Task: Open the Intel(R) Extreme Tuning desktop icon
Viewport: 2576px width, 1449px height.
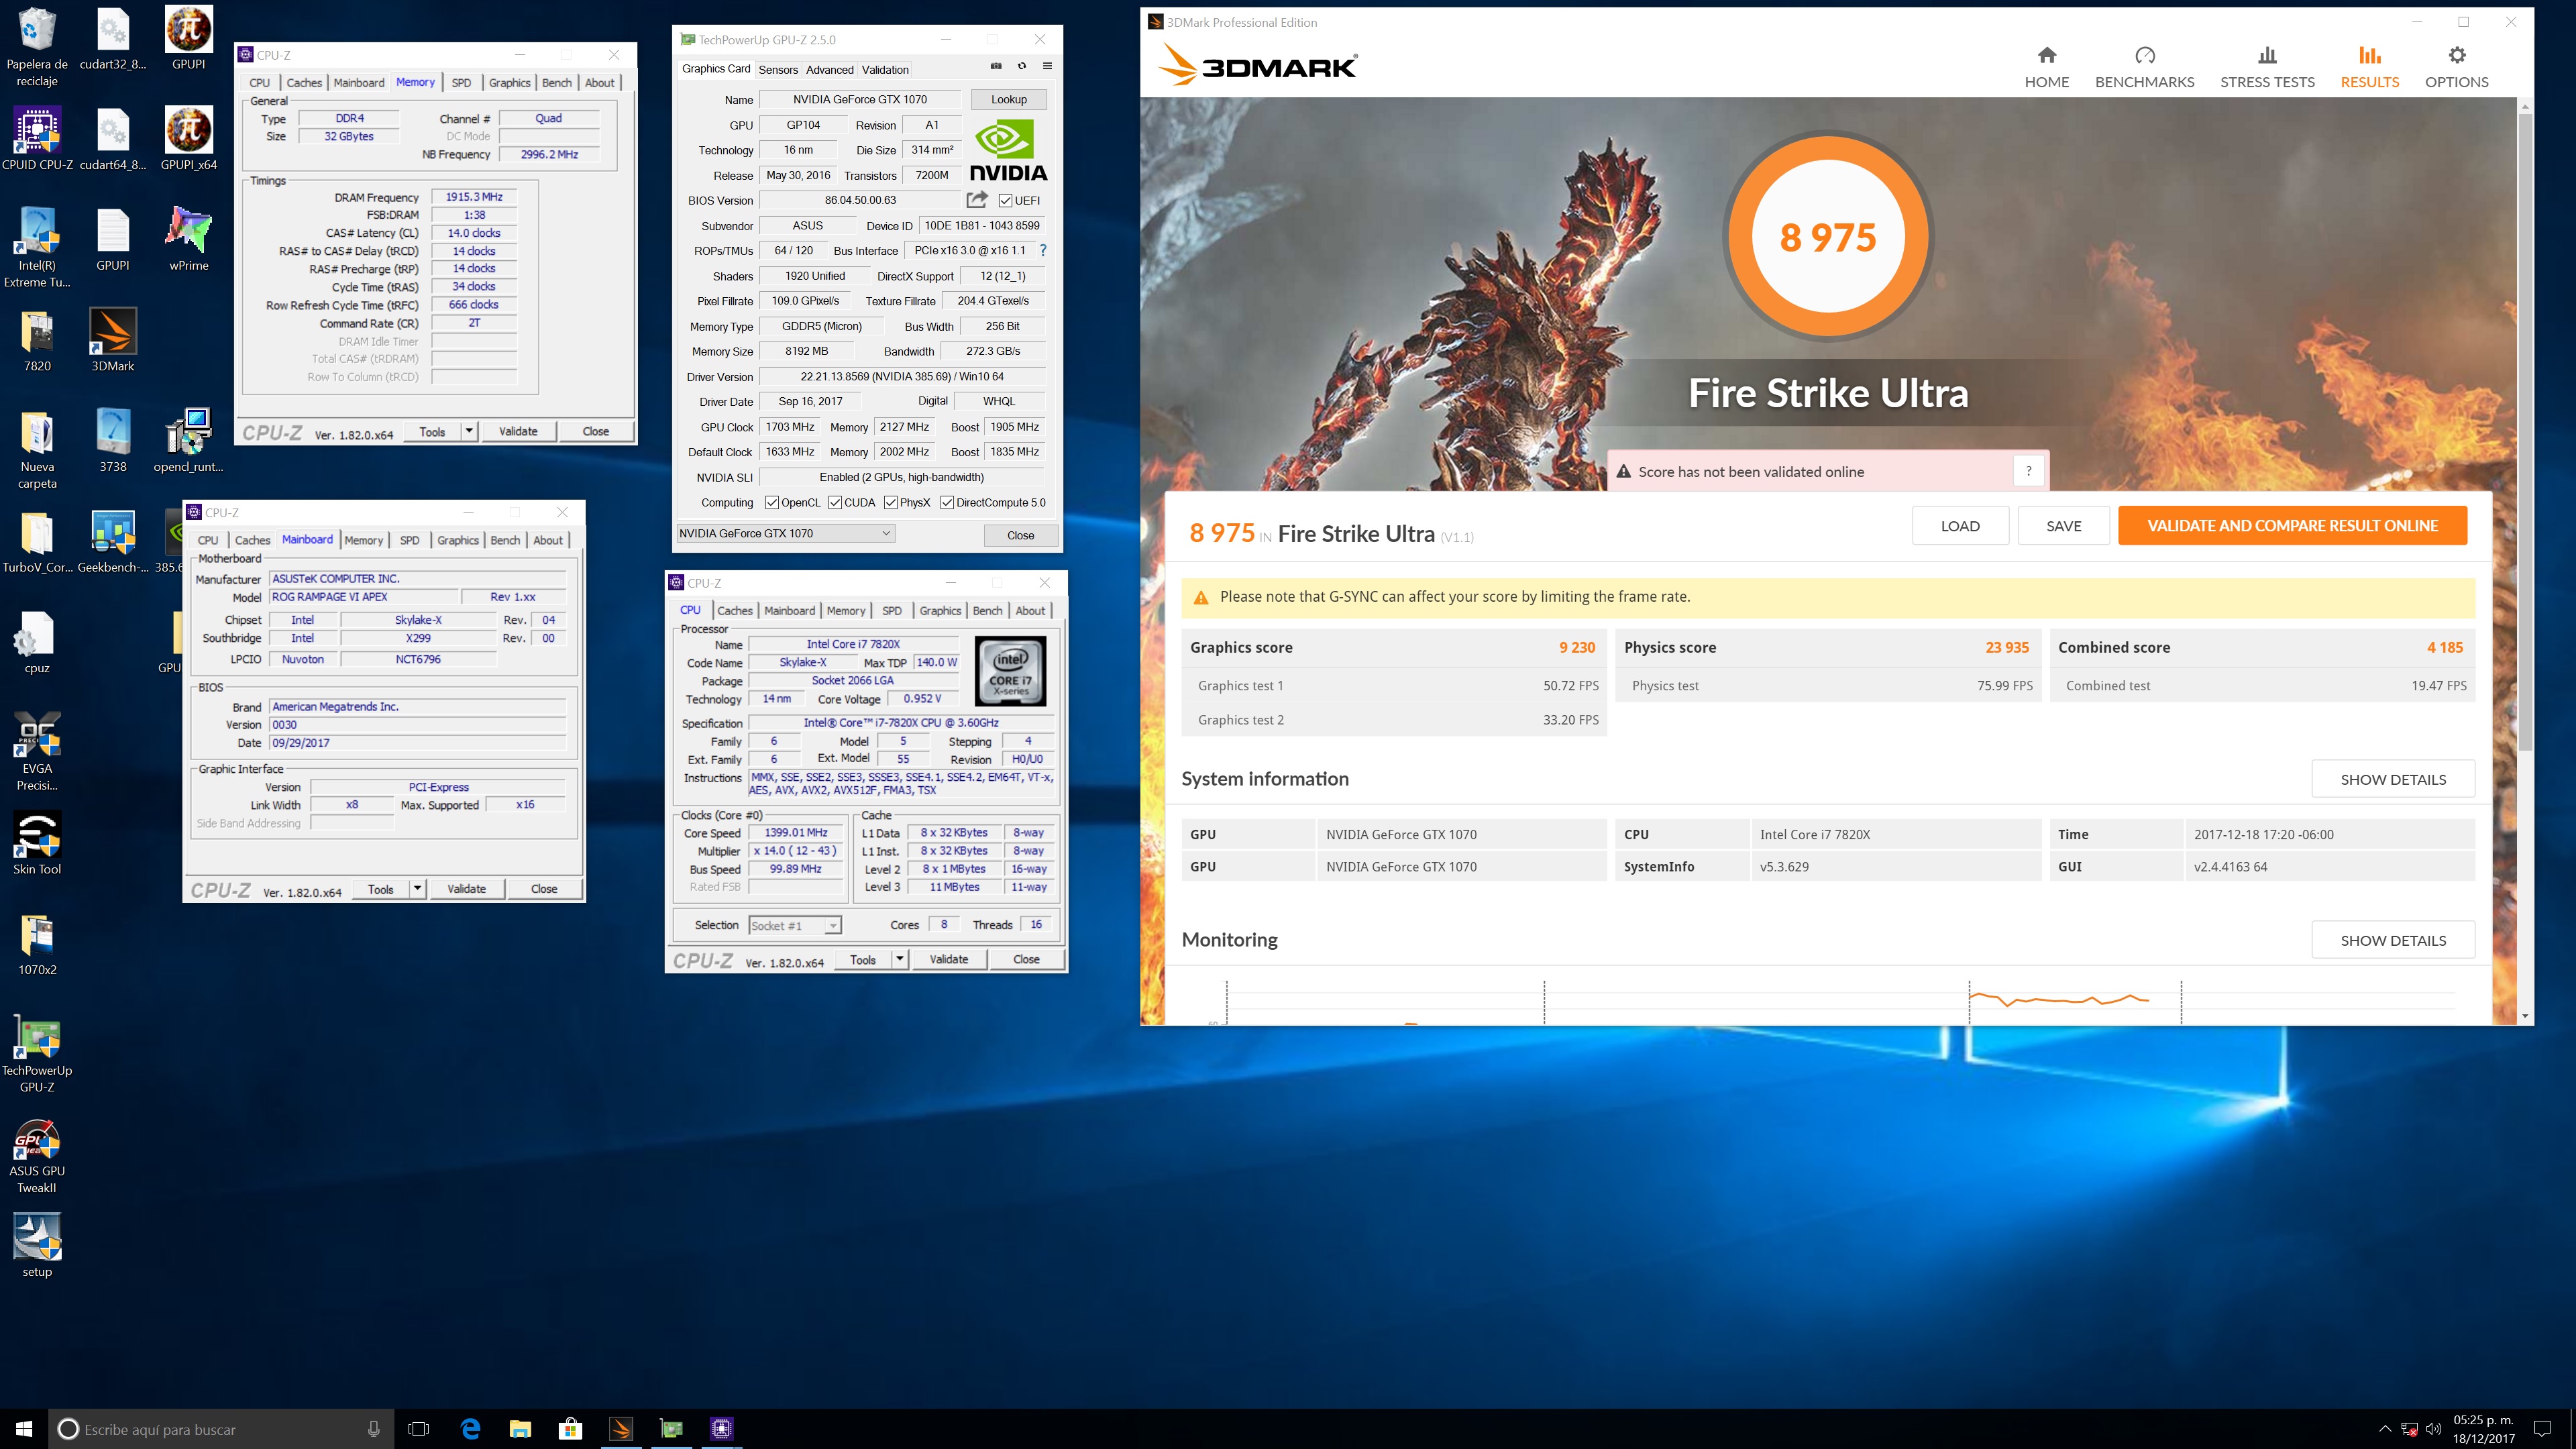Action: click(x=37, y=247)
